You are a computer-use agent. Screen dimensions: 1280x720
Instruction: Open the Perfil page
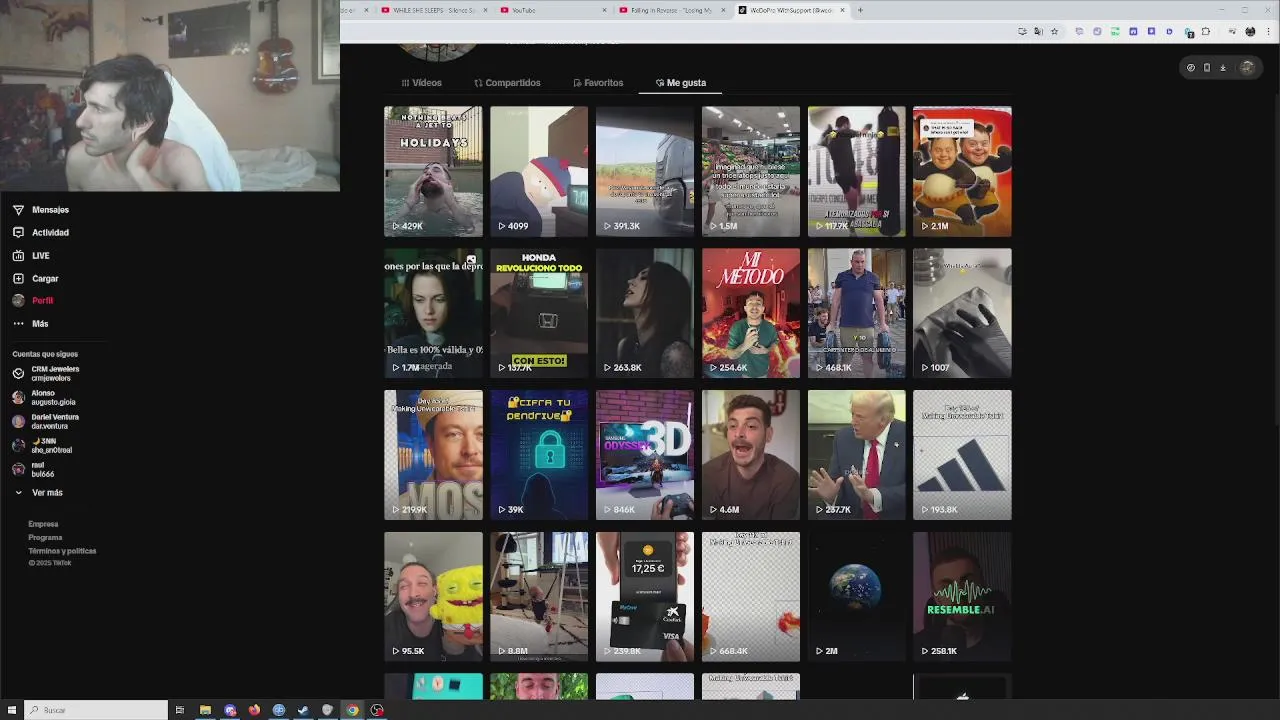click(33, 300)
